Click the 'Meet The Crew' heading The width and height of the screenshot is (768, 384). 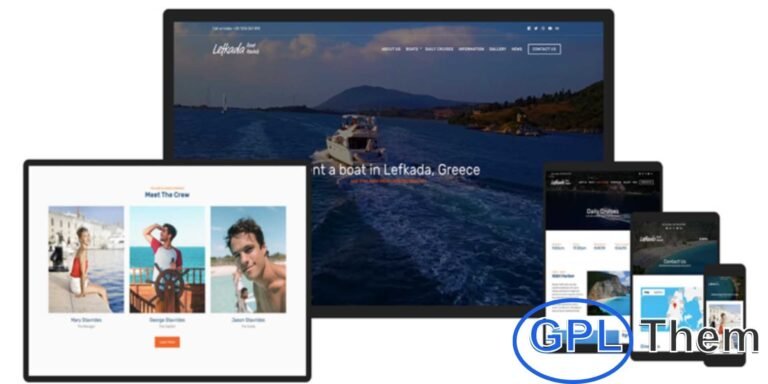167,194
